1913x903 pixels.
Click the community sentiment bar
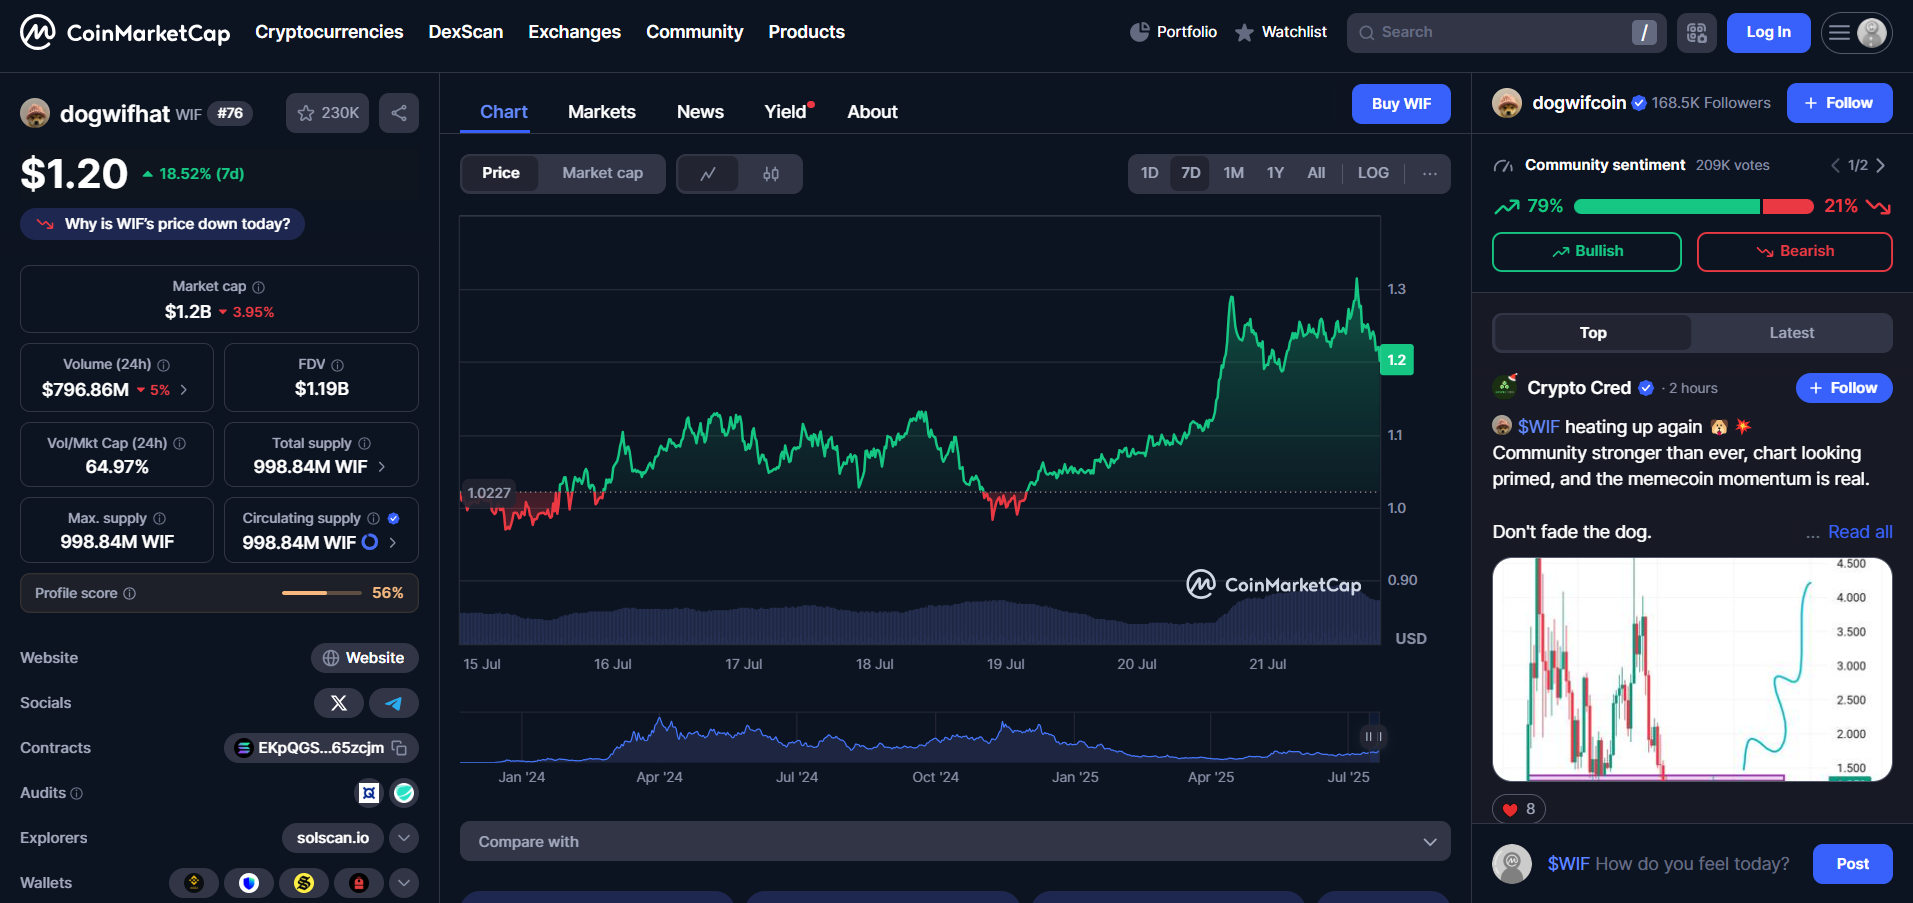coord(1694,207)
